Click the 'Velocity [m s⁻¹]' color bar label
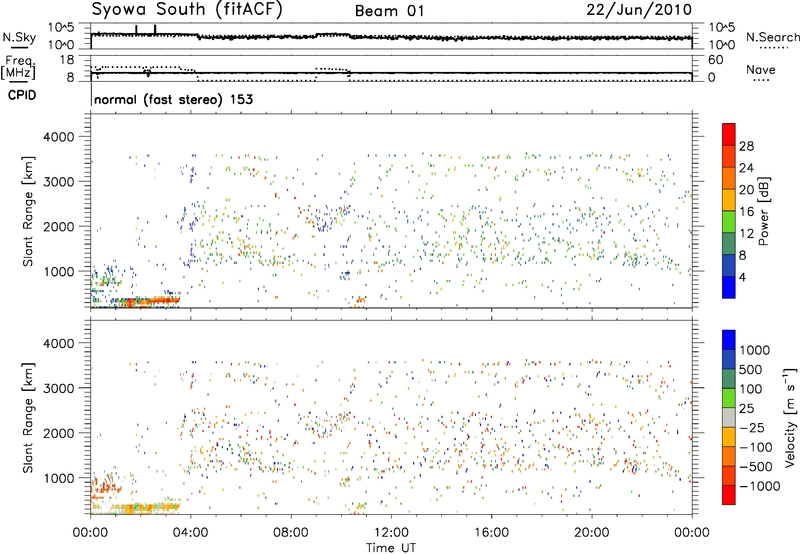 click(790, 417)
